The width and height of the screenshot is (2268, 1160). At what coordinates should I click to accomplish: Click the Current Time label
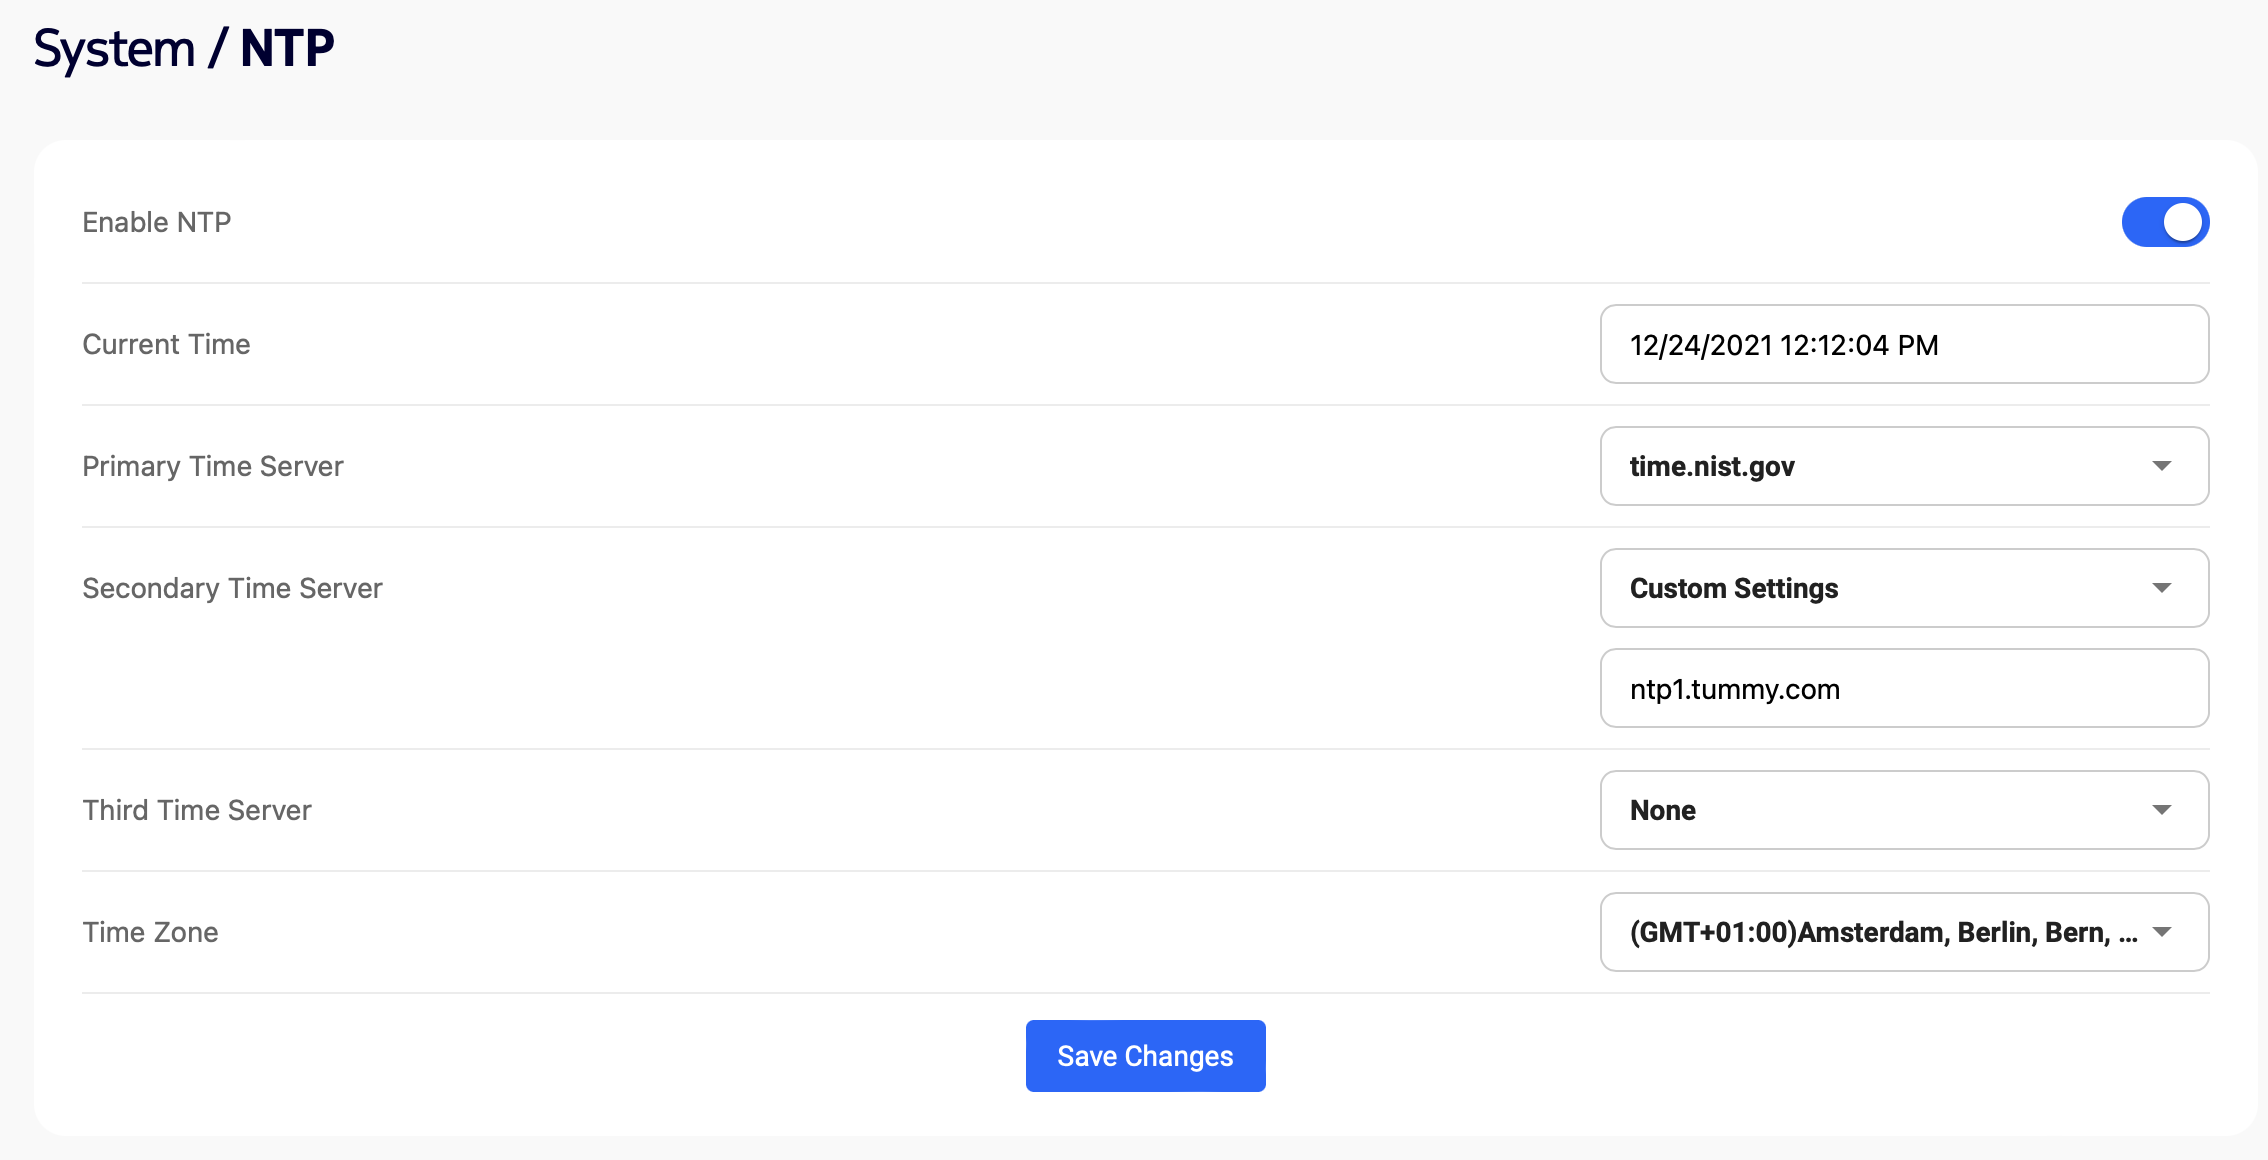pyautogui.click(x=166, y=345)
